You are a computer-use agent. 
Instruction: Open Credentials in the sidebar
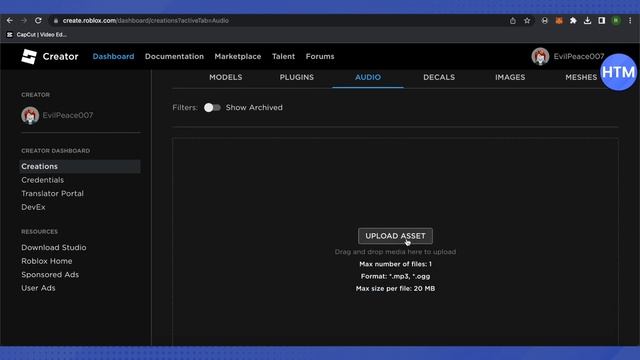(42, 180)
